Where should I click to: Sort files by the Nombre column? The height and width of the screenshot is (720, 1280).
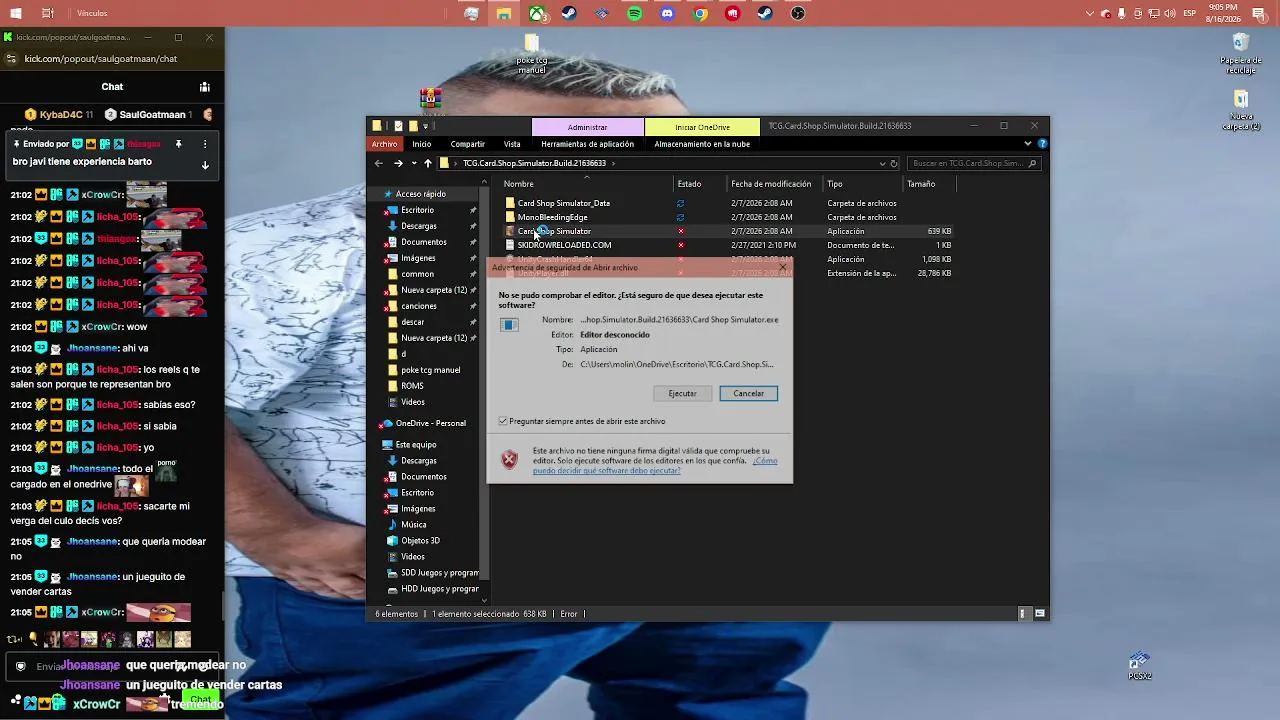tap(588, 184)
